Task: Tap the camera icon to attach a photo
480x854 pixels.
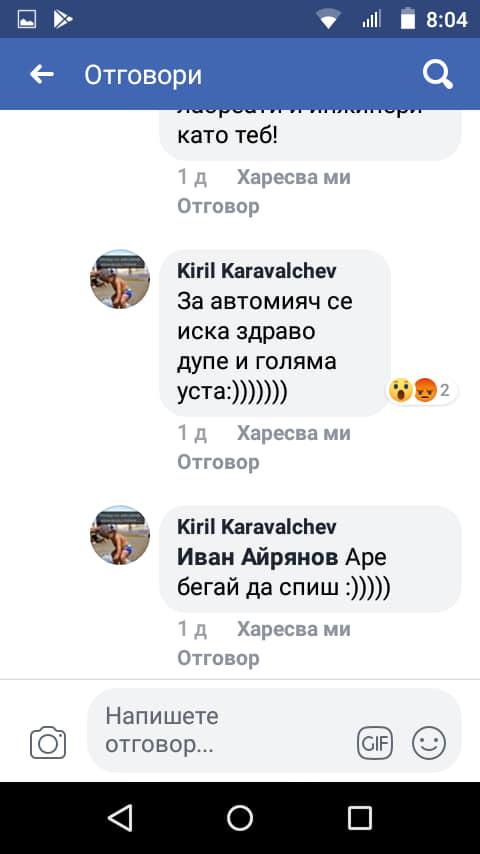Action: point(48,742)
